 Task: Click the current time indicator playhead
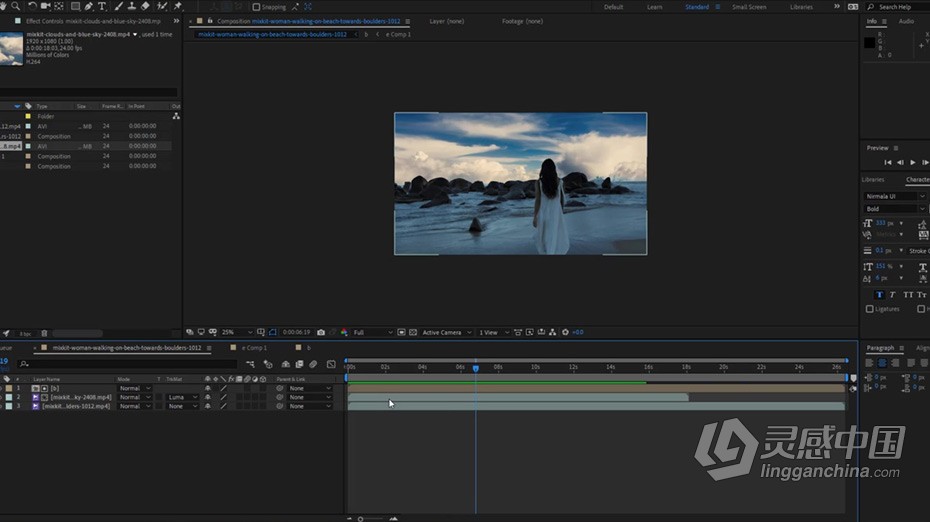click(476, 368)
